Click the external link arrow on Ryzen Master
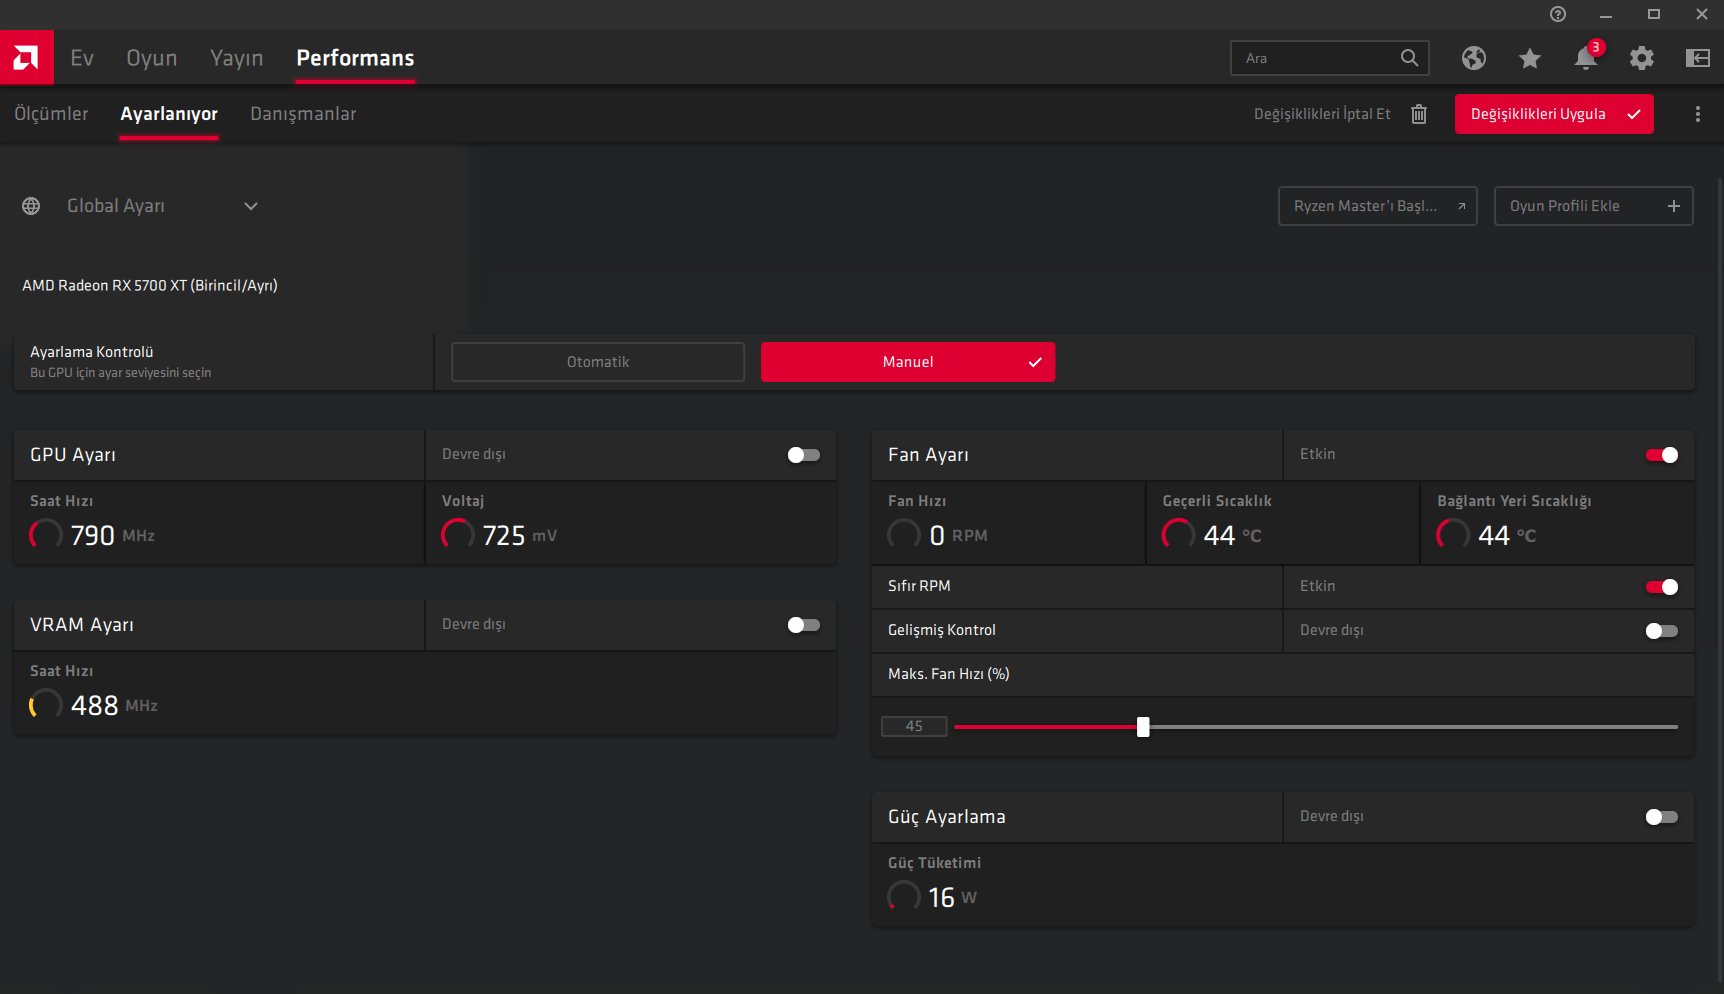1724x994 pixels. [x=1461, y=206]
